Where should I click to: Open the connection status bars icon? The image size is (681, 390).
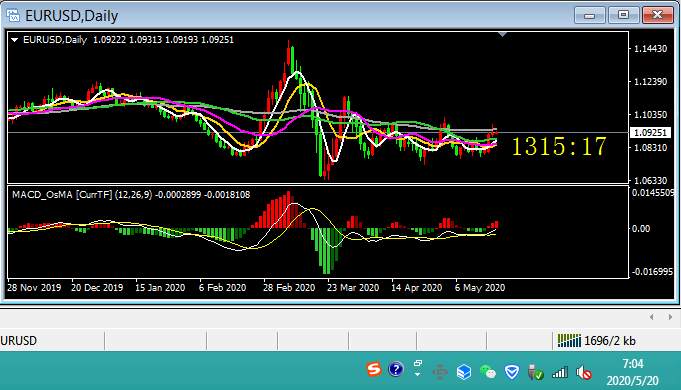coord(569,340)
